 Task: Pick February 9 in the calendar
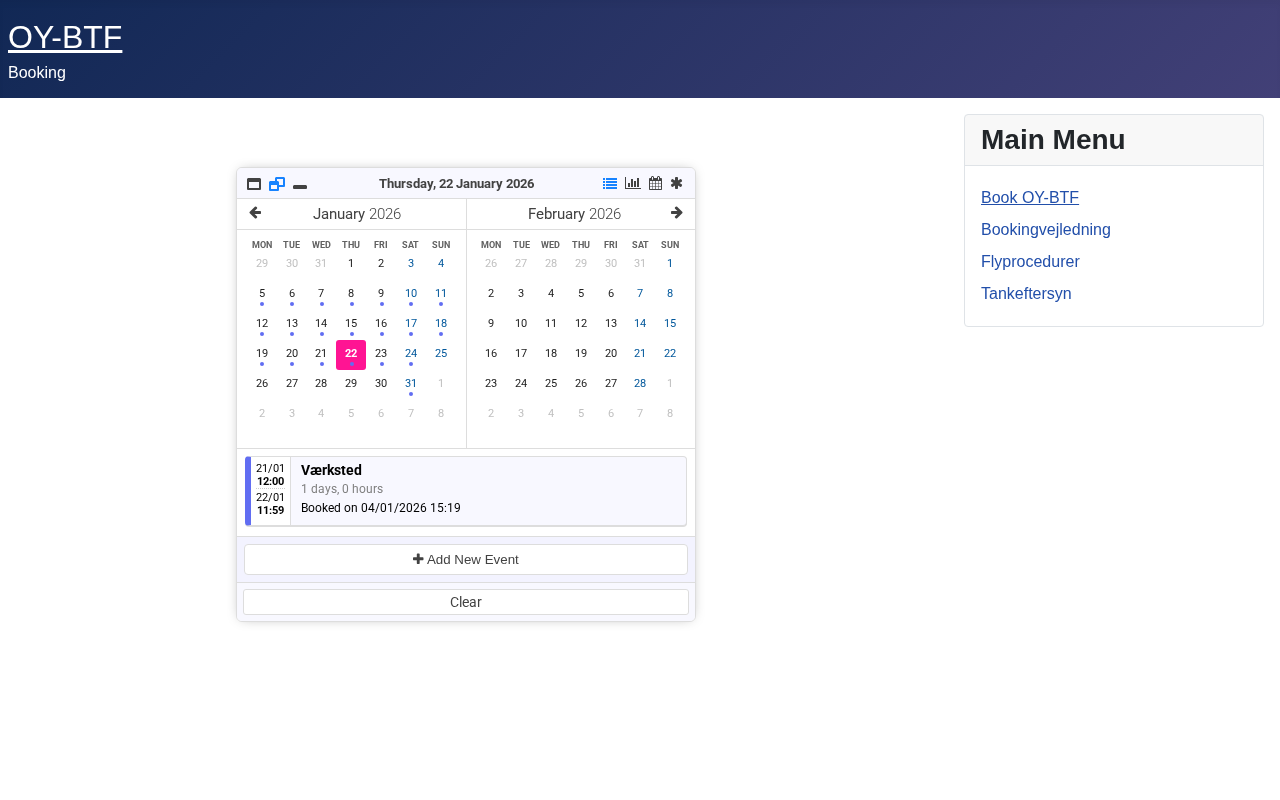pos(491,324)
